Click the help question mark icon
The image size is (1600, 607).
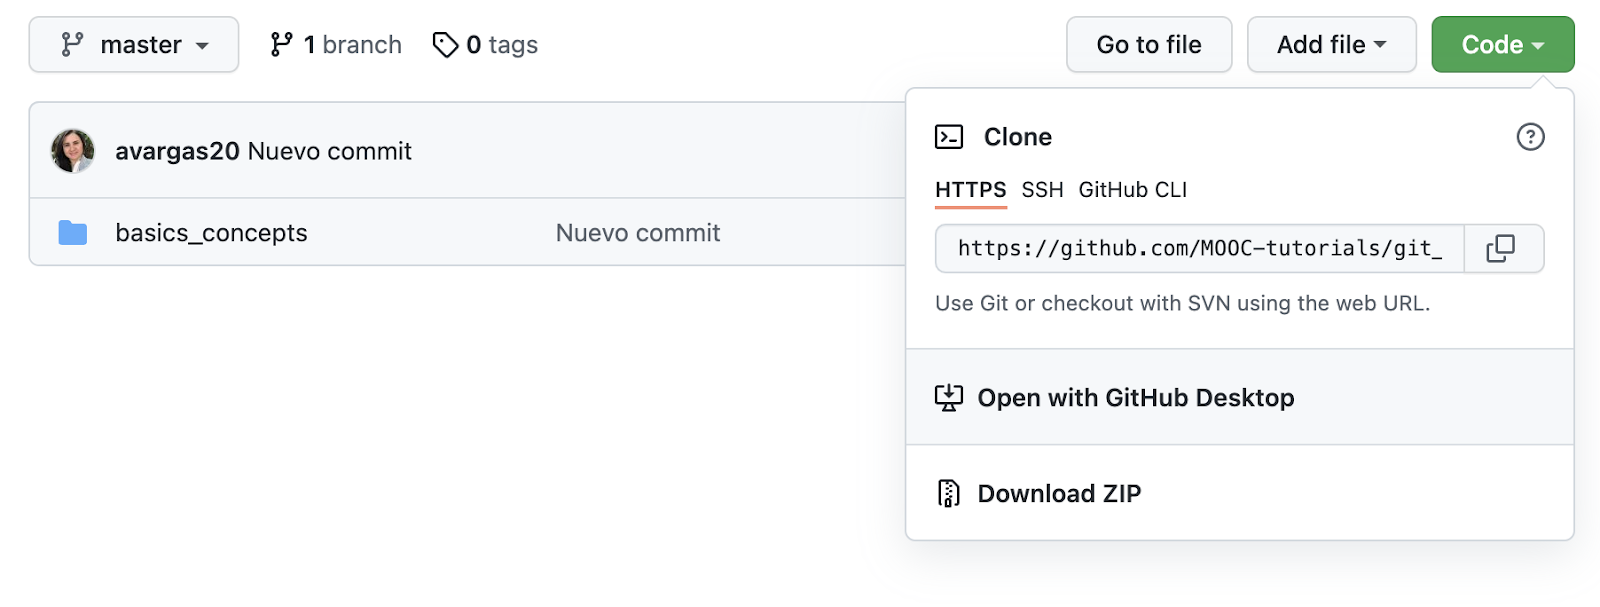pos(1530,137)
